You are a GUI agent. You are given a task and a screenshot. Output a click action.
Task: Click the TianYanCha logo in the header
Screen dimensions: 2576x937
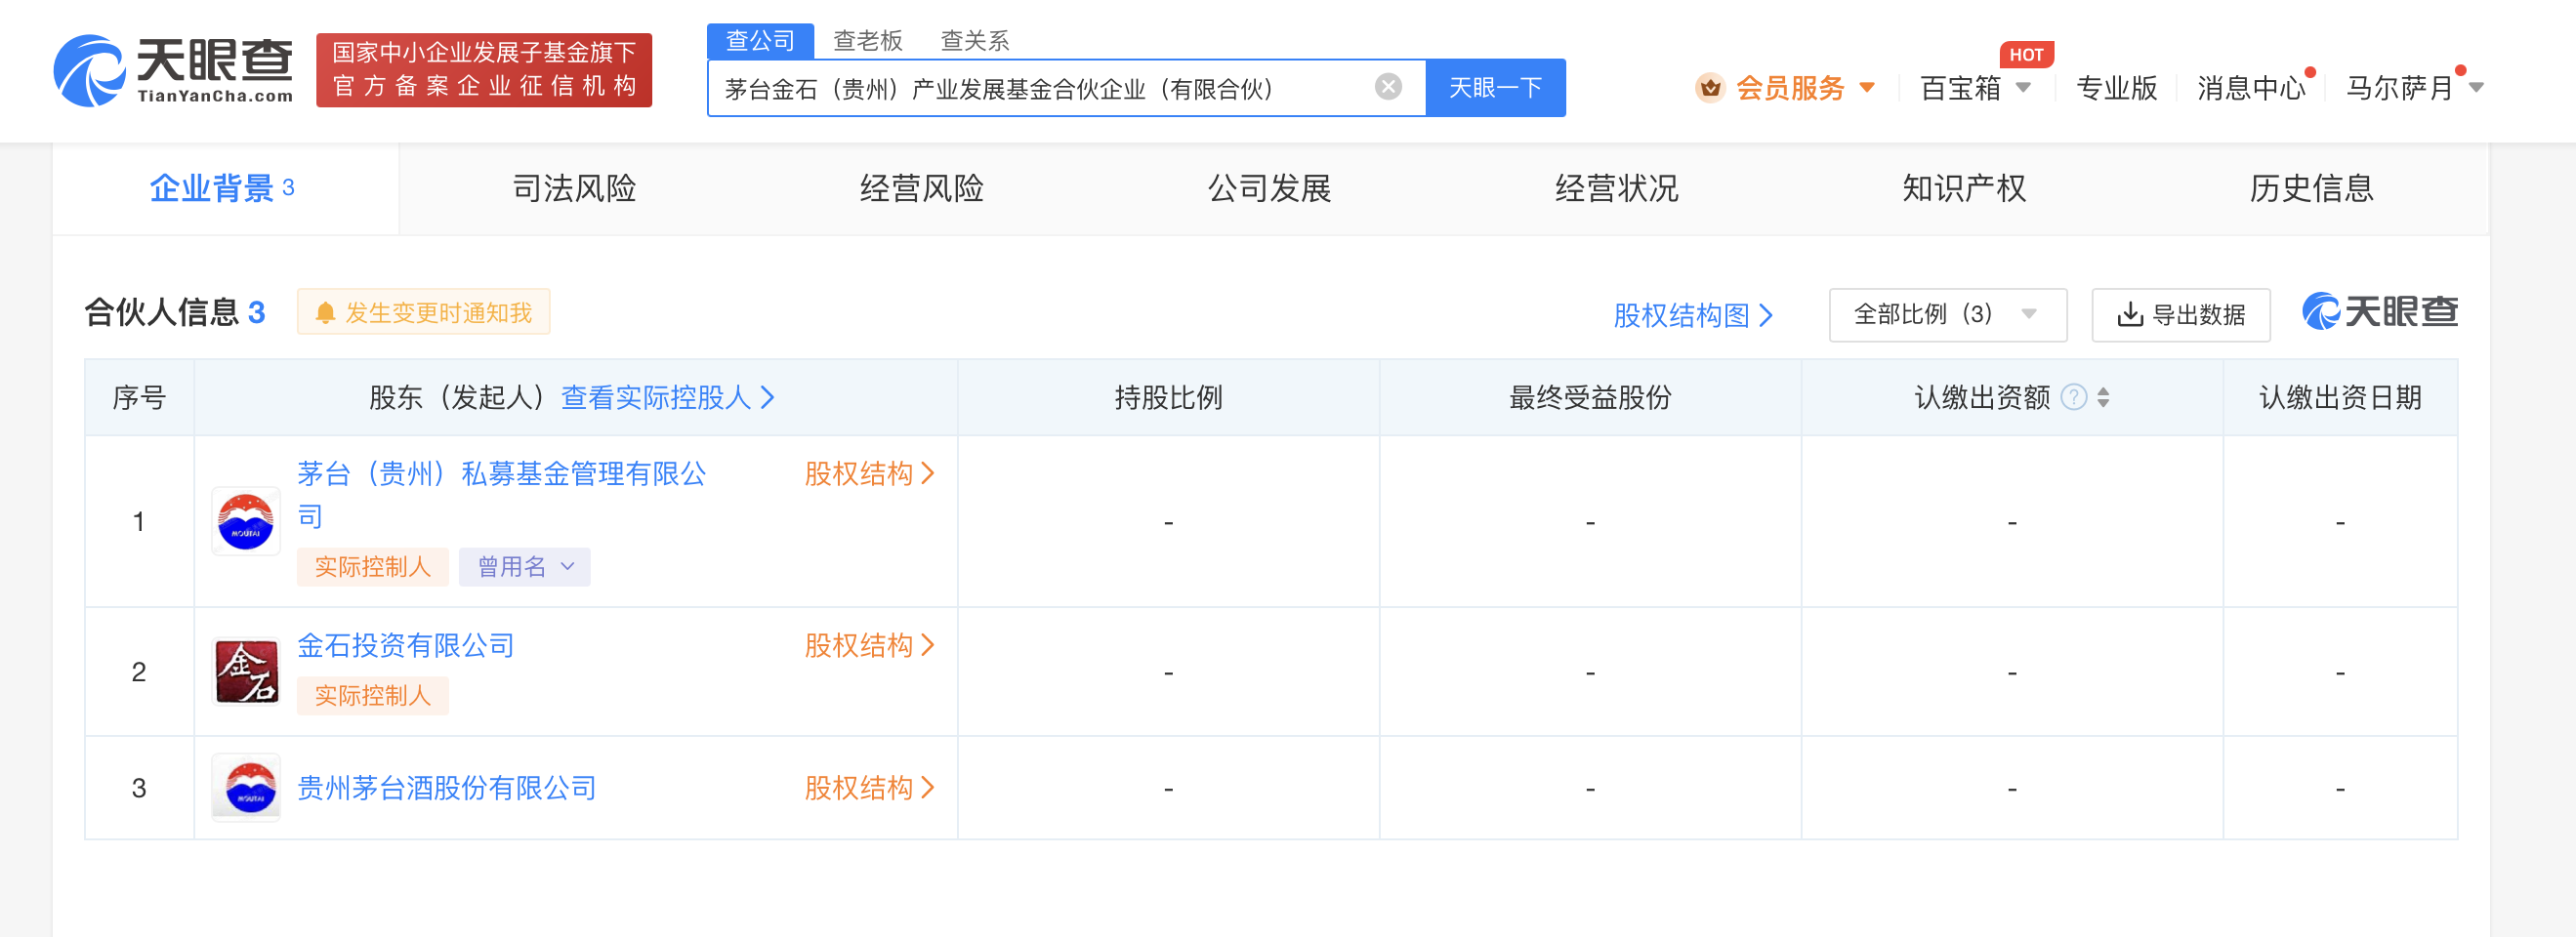pyautogui.click(x=173, y=70)
